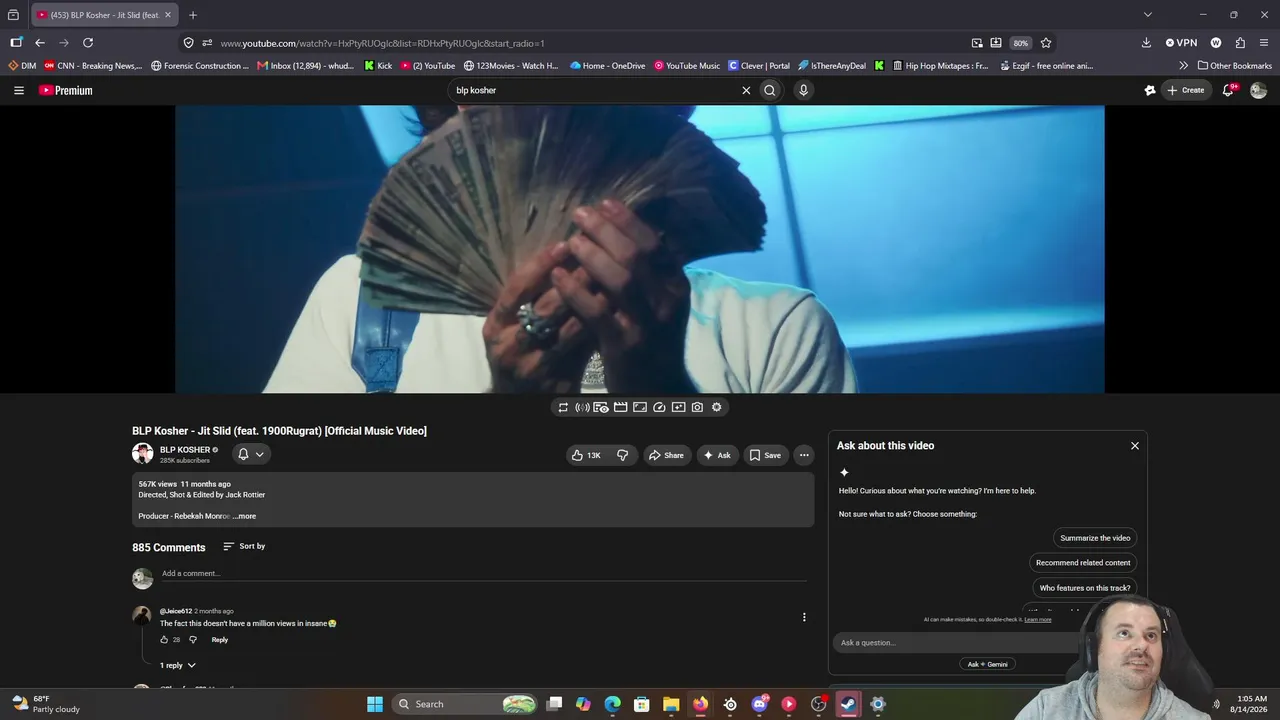
Task: Open a new browser tab
Action: click(x=193, y=15)
